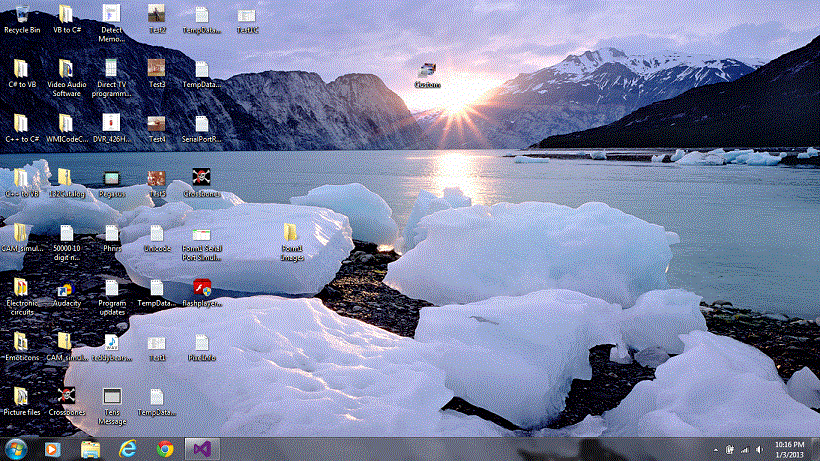Launch Internet Explorer from the taskbar
Viewport: 820px width, 461px height.
128,449
